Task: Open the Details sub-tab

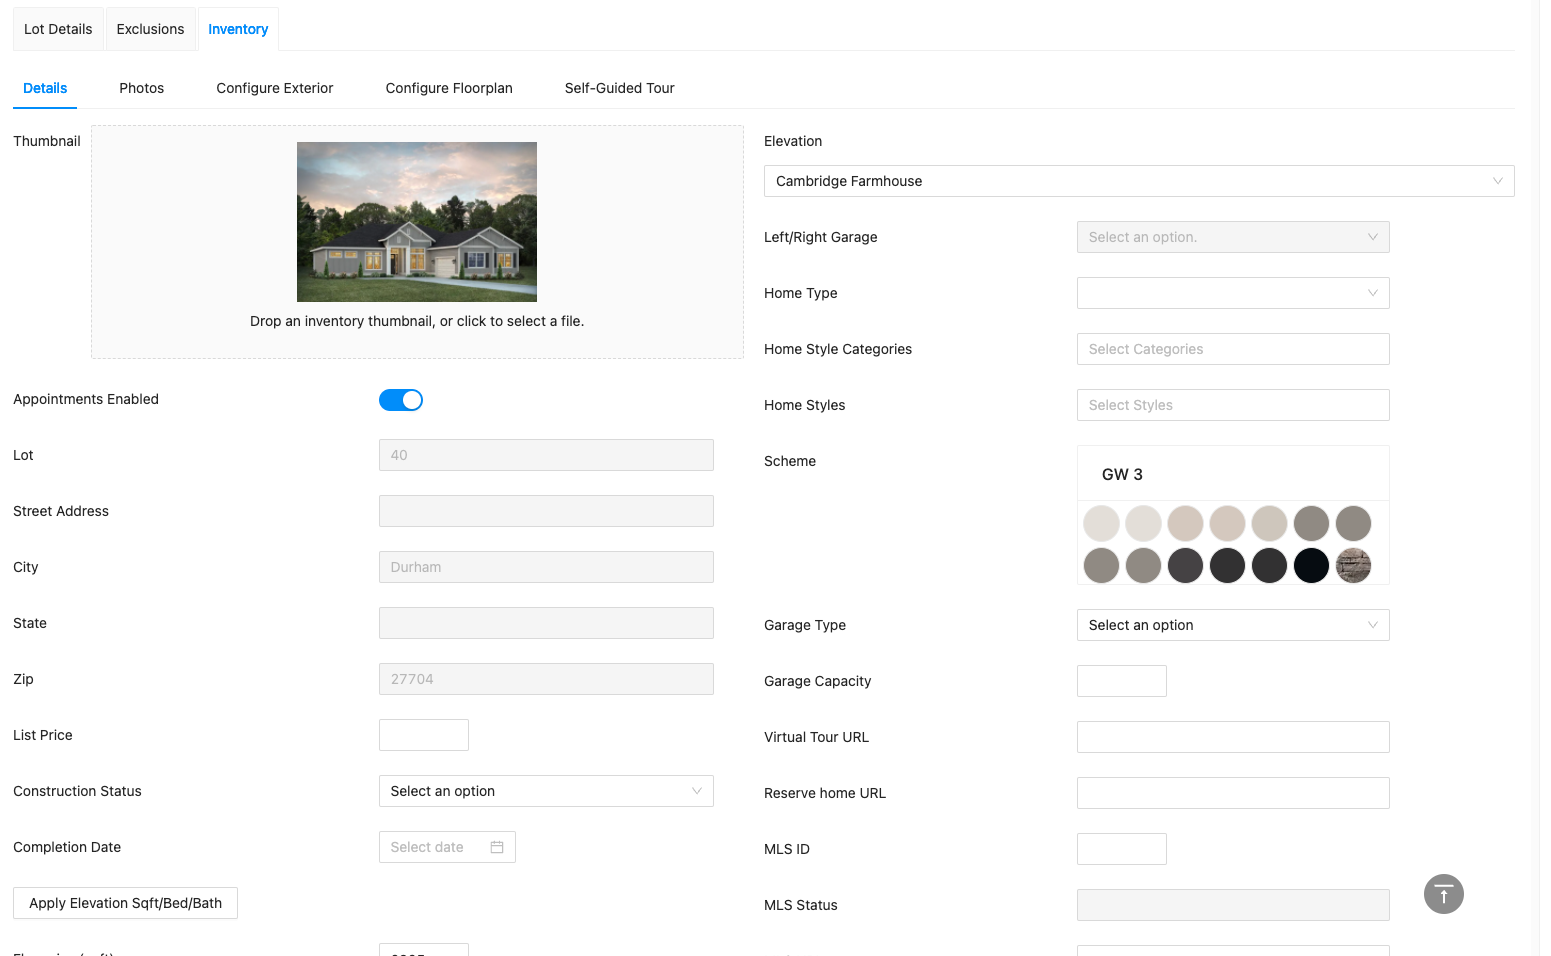Action: [45, 88]
